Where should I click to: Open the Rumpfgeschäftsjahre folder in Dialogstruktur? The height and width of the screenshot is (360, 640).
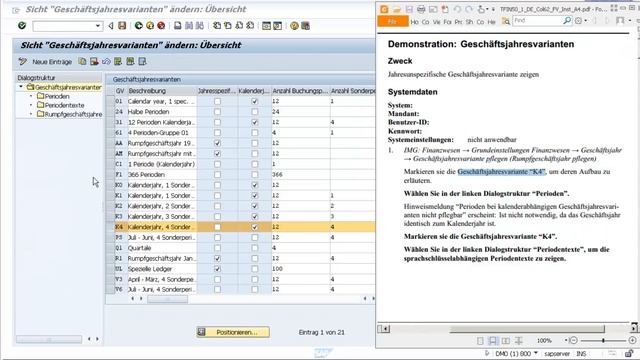pos(69,114)
